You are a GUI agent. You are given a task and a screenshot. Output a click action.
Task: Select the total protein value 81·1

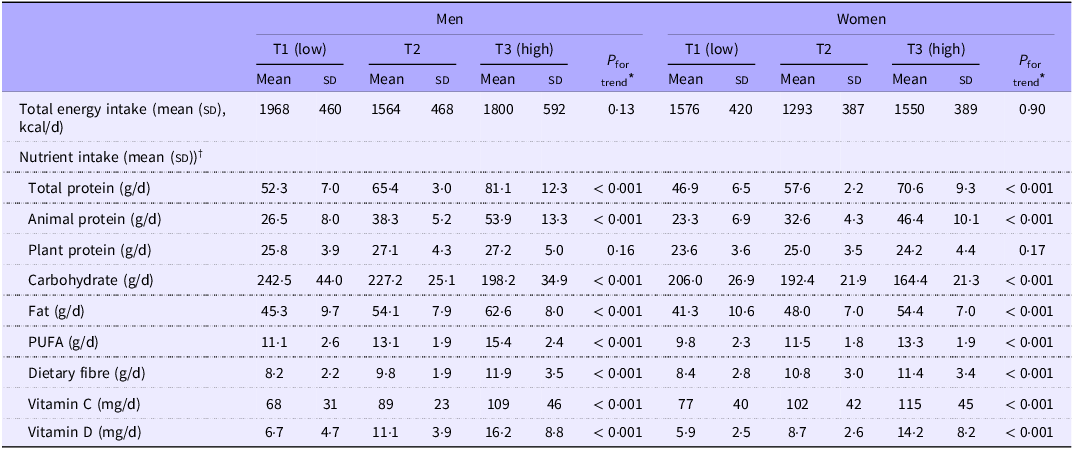pos(497,188)
